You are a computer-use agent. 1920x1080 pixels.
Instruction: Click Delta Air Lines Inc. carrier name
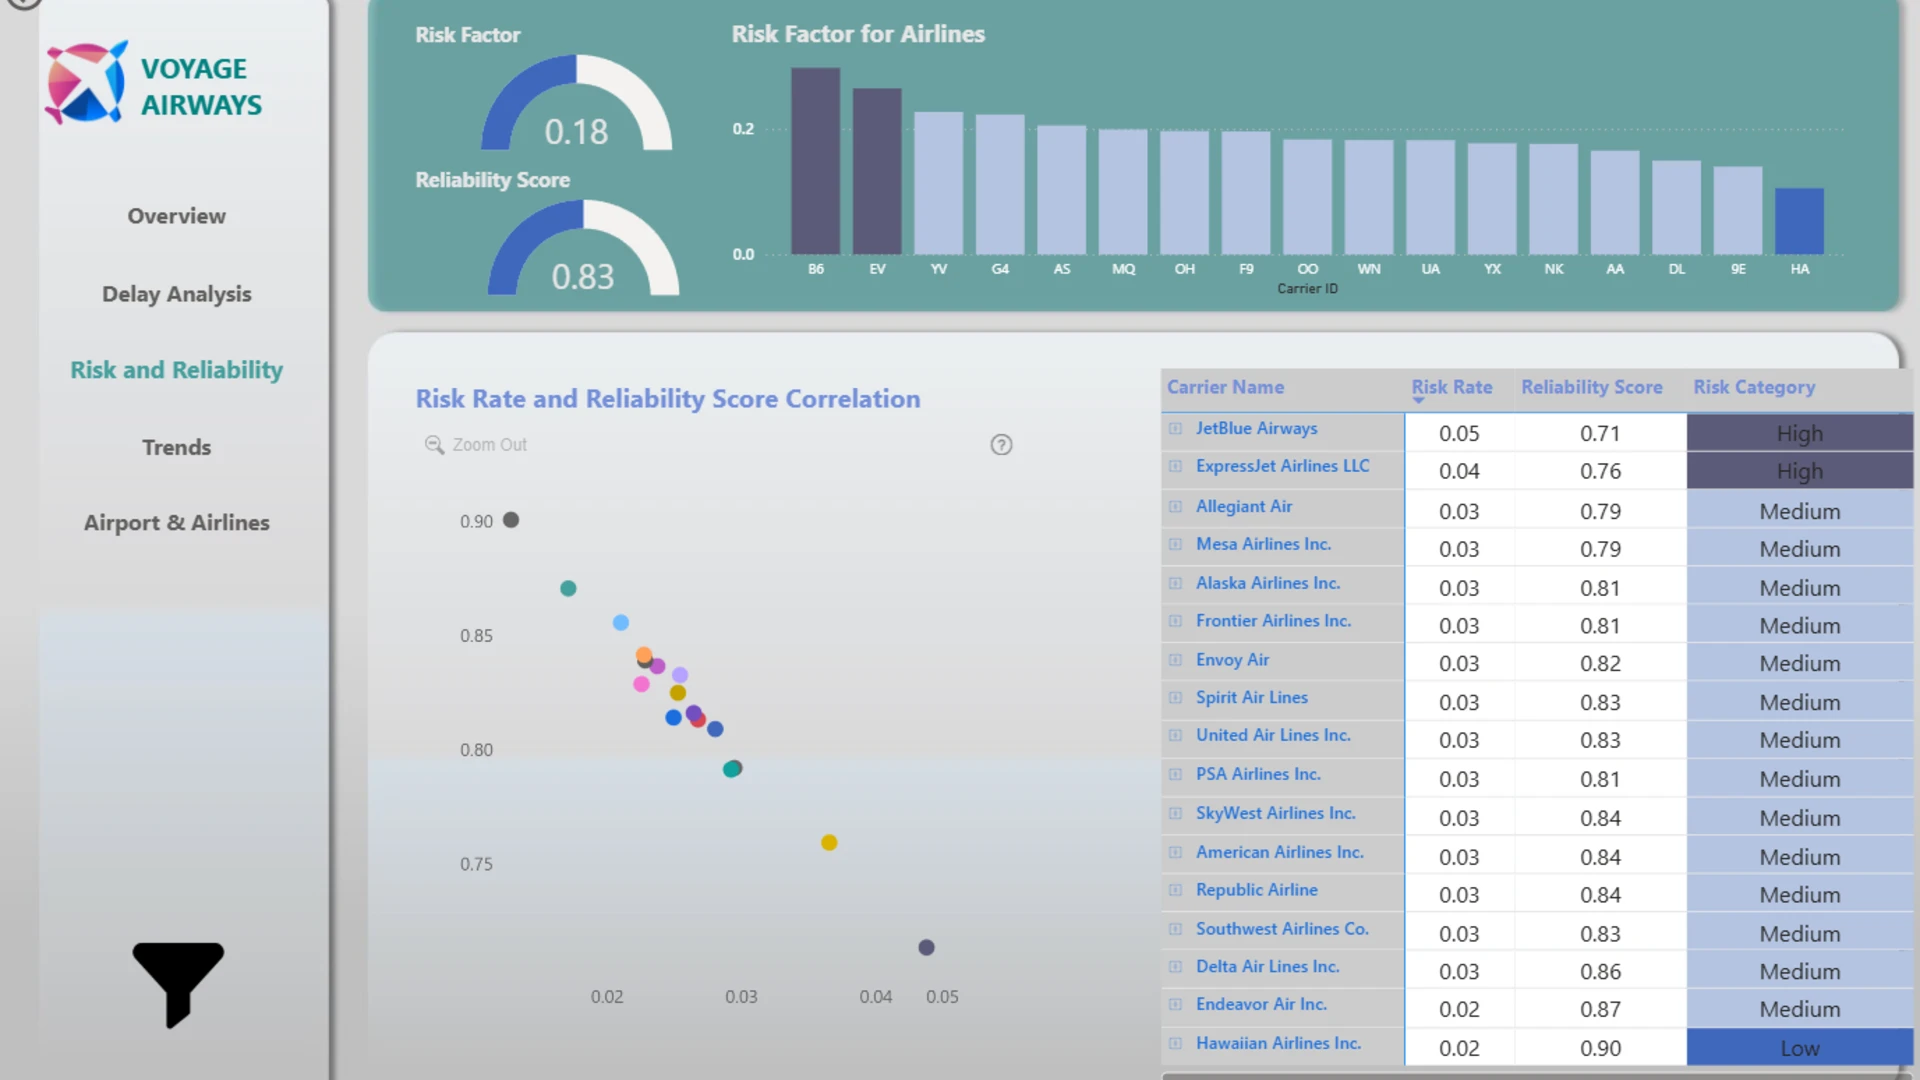pyautogui.click(x=1268, y=967)
